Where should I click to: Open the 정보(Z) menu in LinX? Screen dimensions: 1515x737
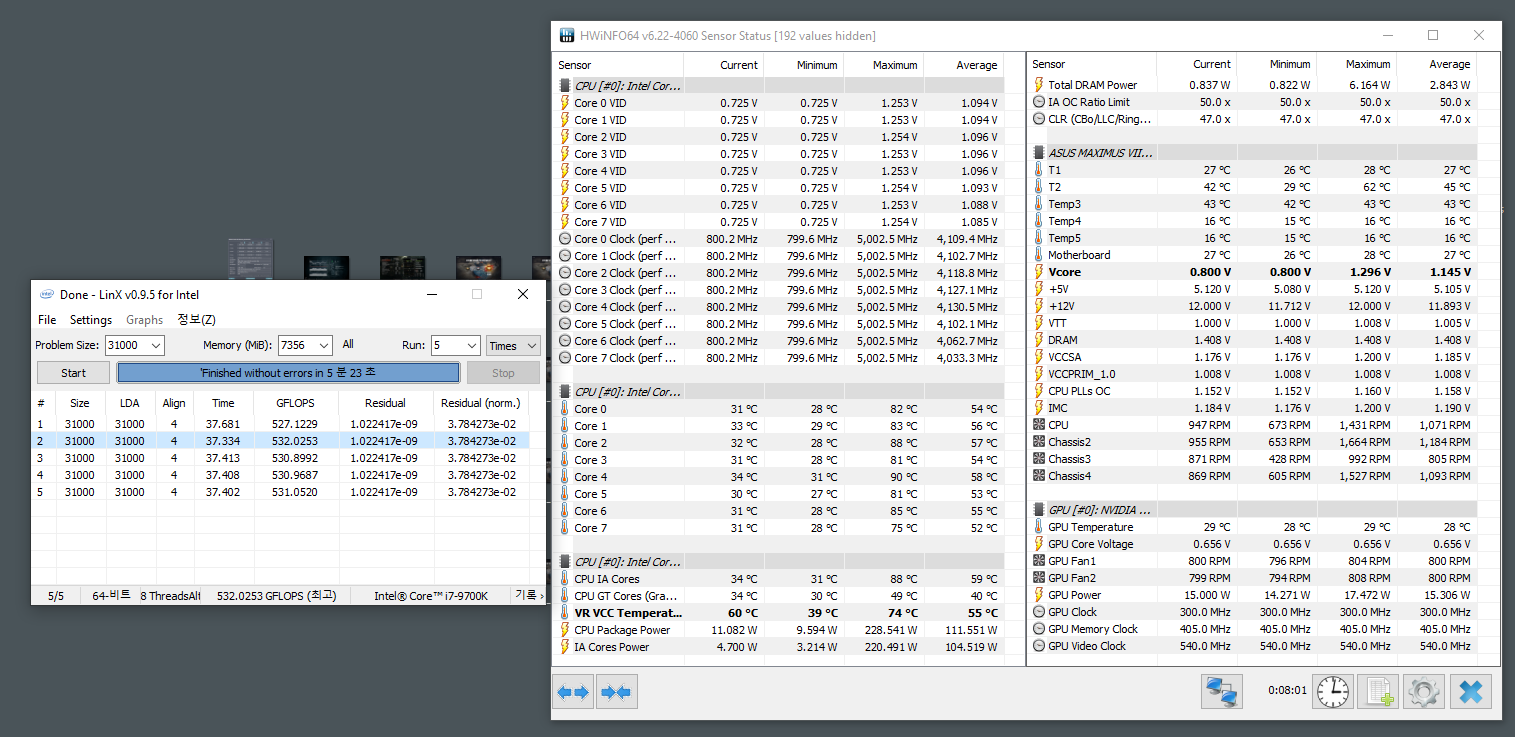click(x=197, y=320)
